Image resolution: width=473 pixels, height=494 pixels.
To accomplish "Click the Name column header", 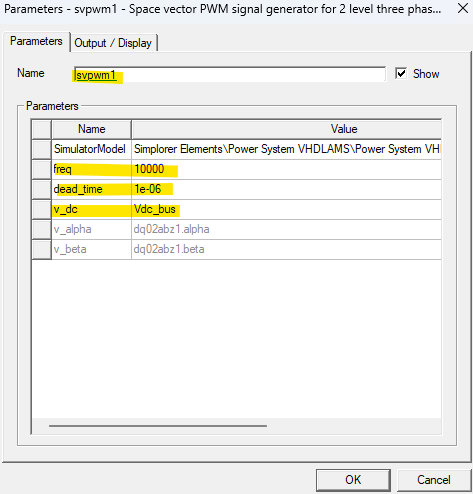I will click(x=92, y=129).
